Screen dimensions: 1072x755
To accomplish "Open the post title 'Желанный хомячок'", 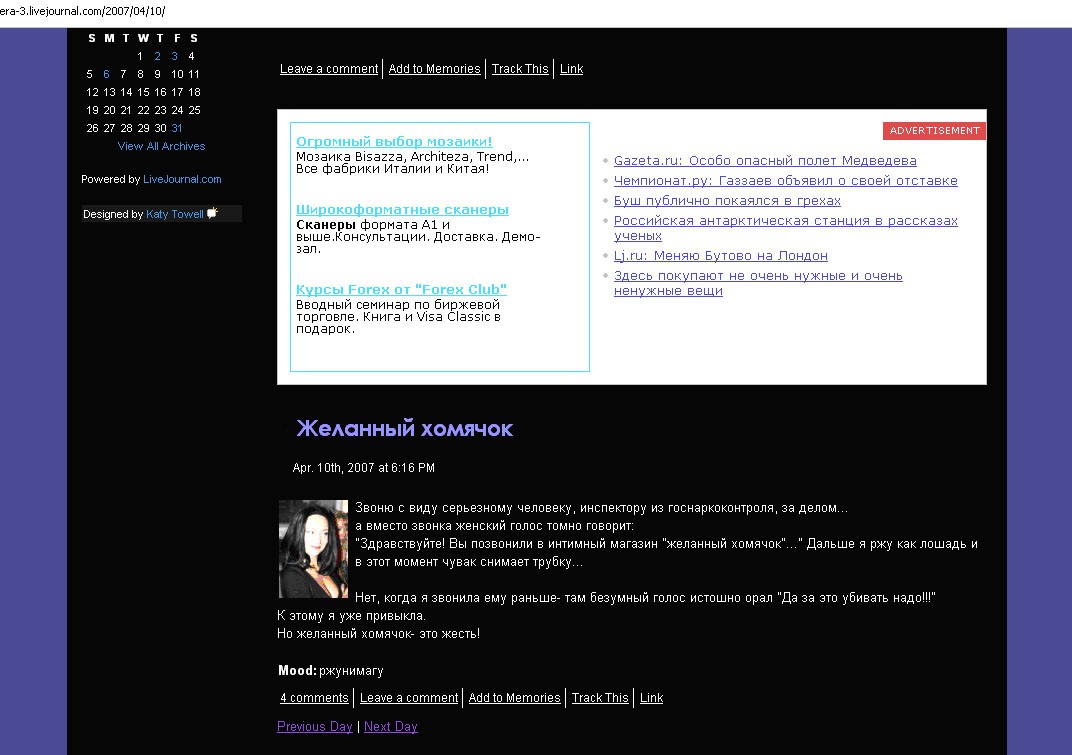I will tap(404, 429).
